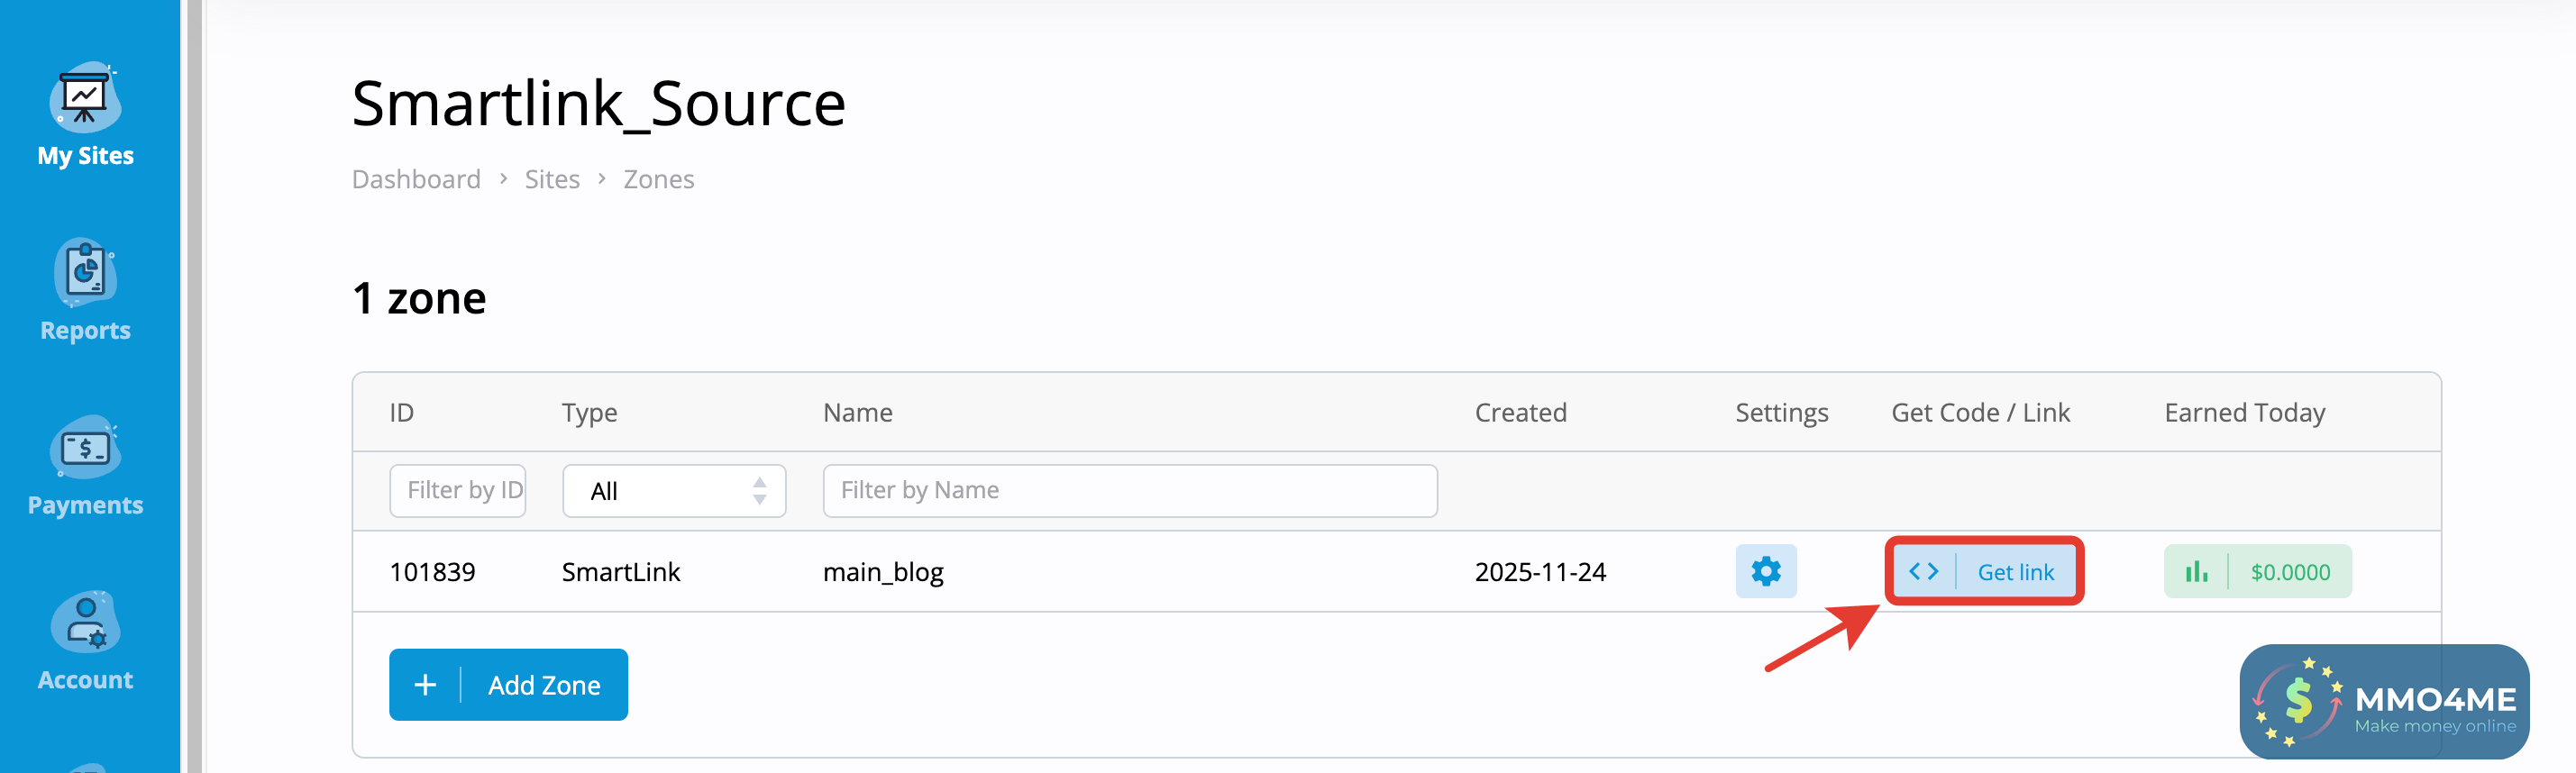Viewport: 2576px width, 773px height.
Task: Focus the Filter by ID field
Action: tap(458, 491)
